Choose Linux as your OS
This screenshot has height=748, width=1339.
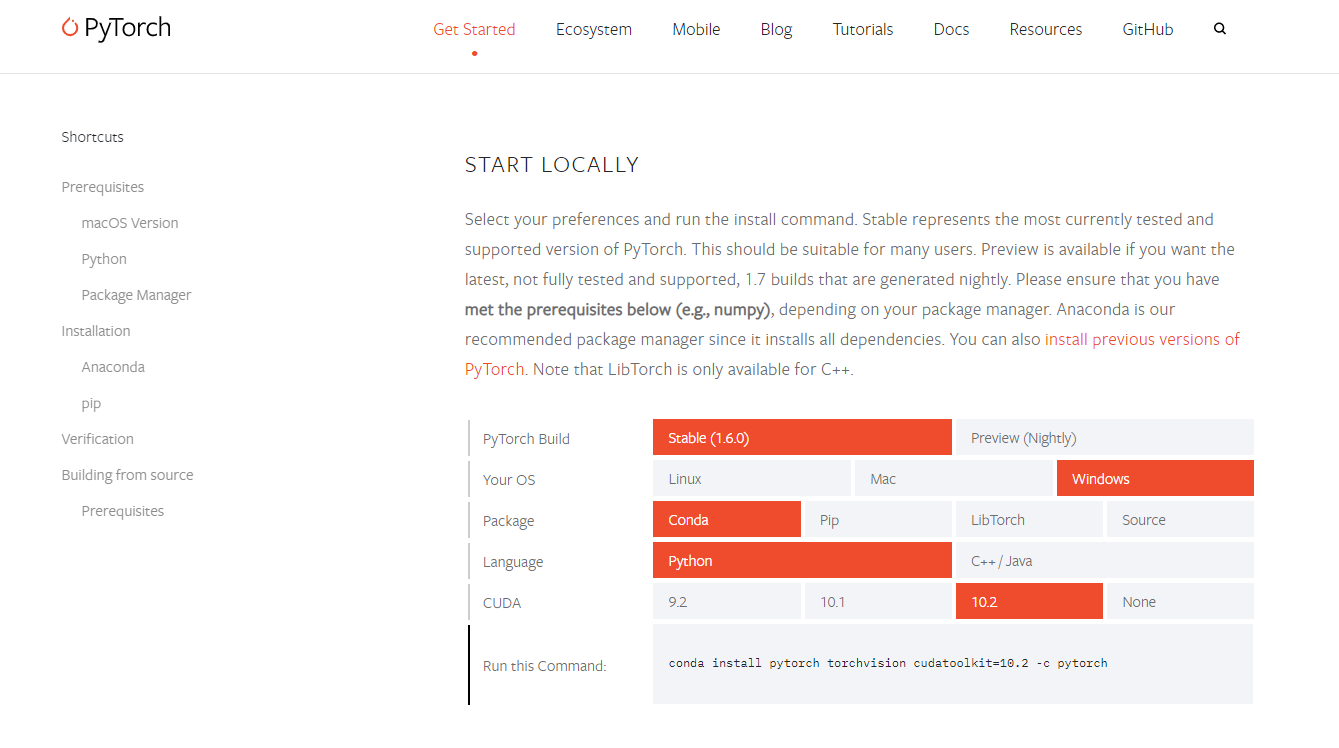coord(752,479)
